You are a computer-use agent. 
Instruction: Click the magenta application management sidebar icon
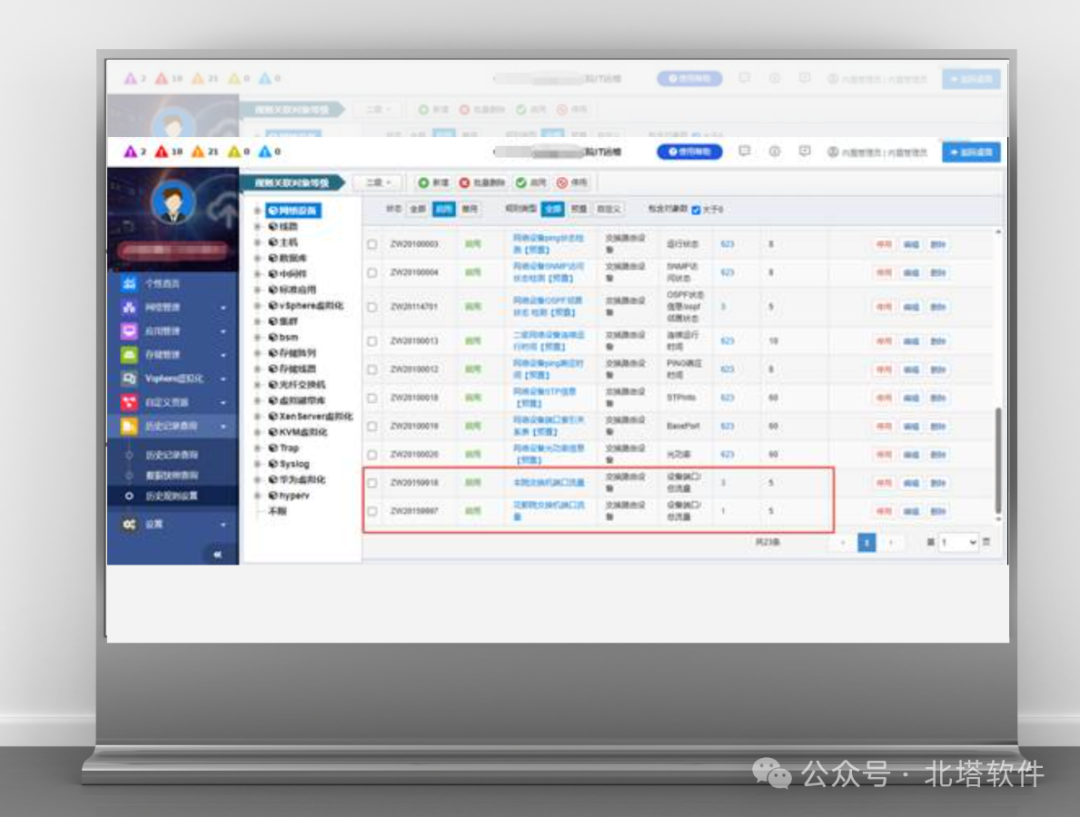[129, 331]
